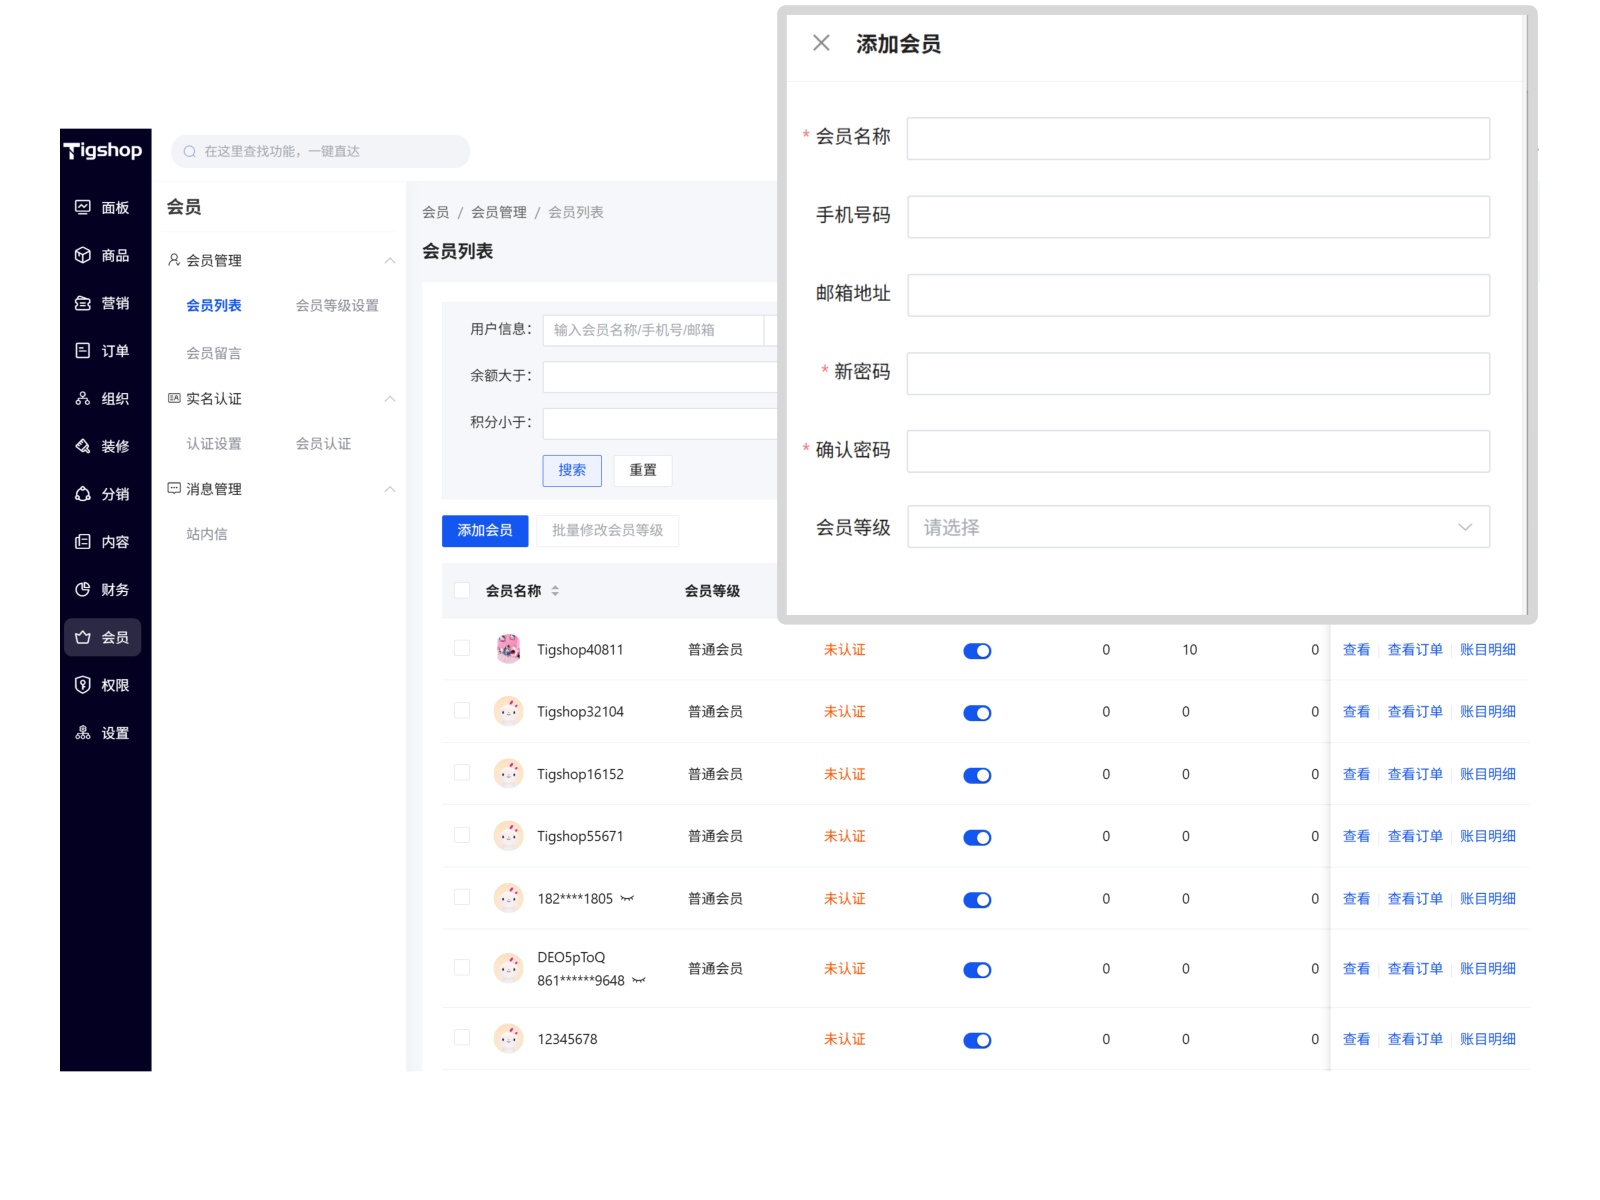Open the 商品 products sidebar icon

click(83, 255)
